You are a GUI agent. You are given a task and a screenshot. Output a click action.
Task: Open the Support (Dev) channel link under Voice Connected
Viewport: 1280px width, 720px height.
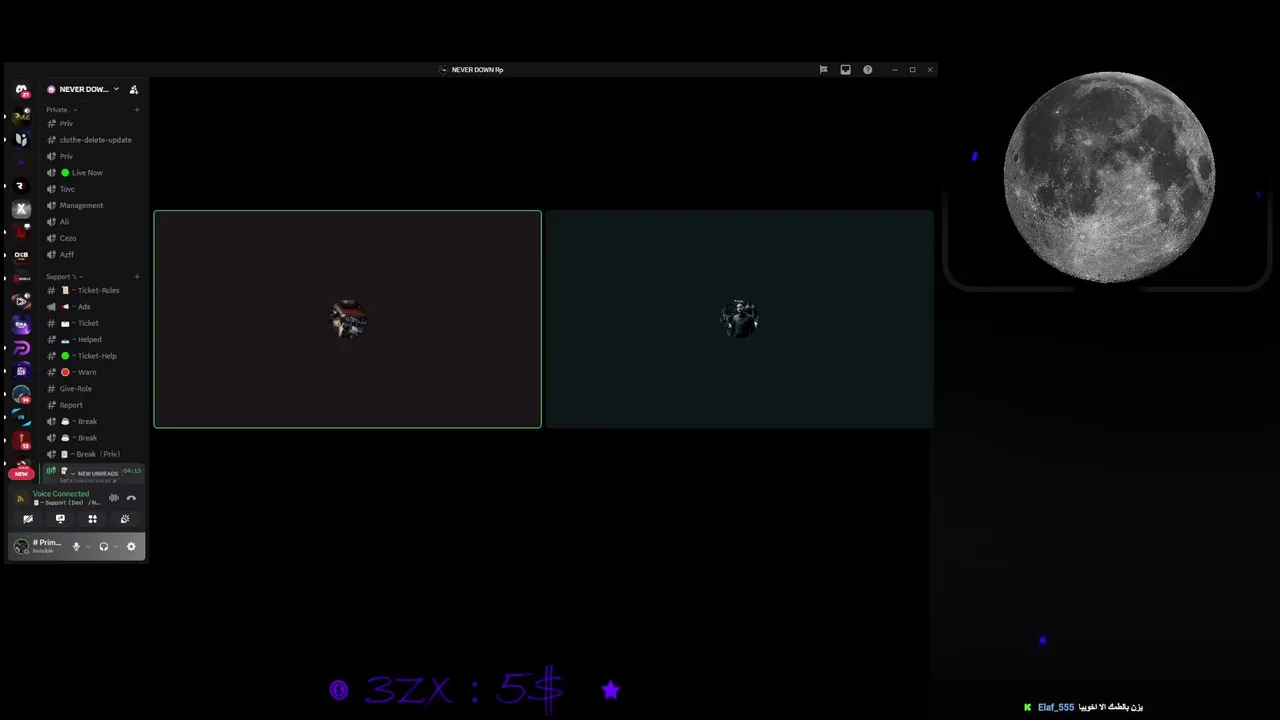(x=66, y=502)
